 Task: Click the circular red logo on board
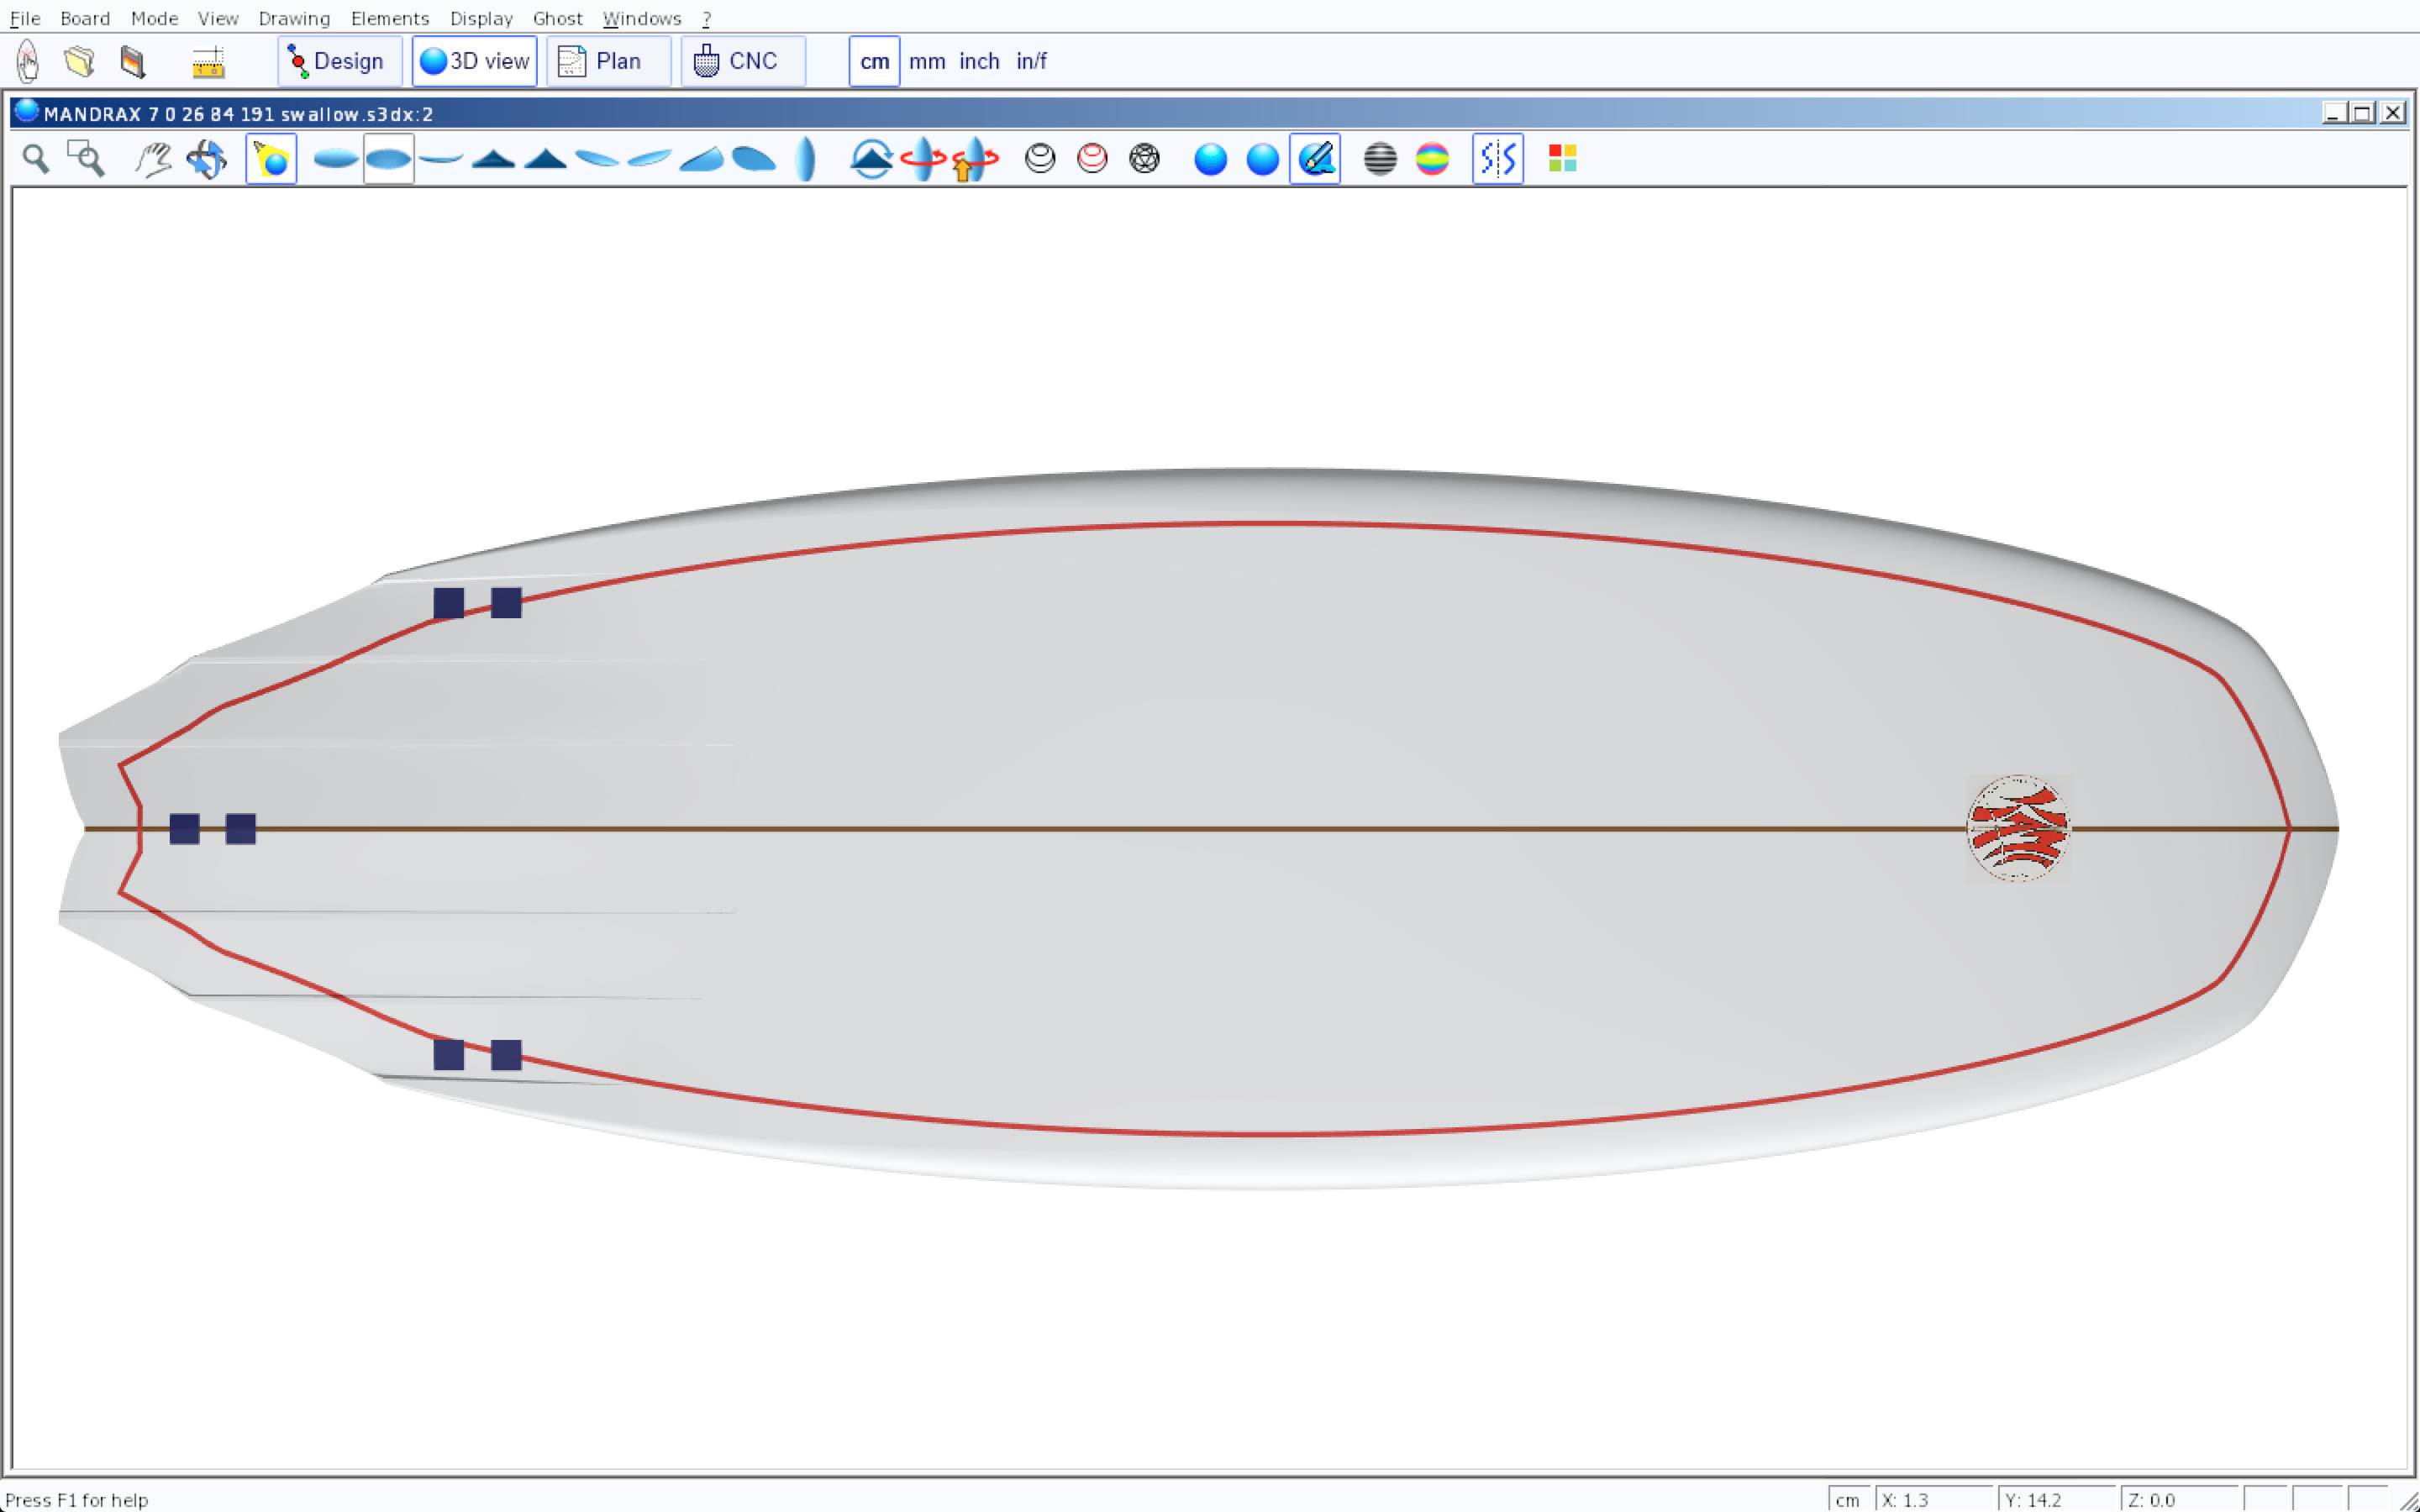click(2017, 828)
